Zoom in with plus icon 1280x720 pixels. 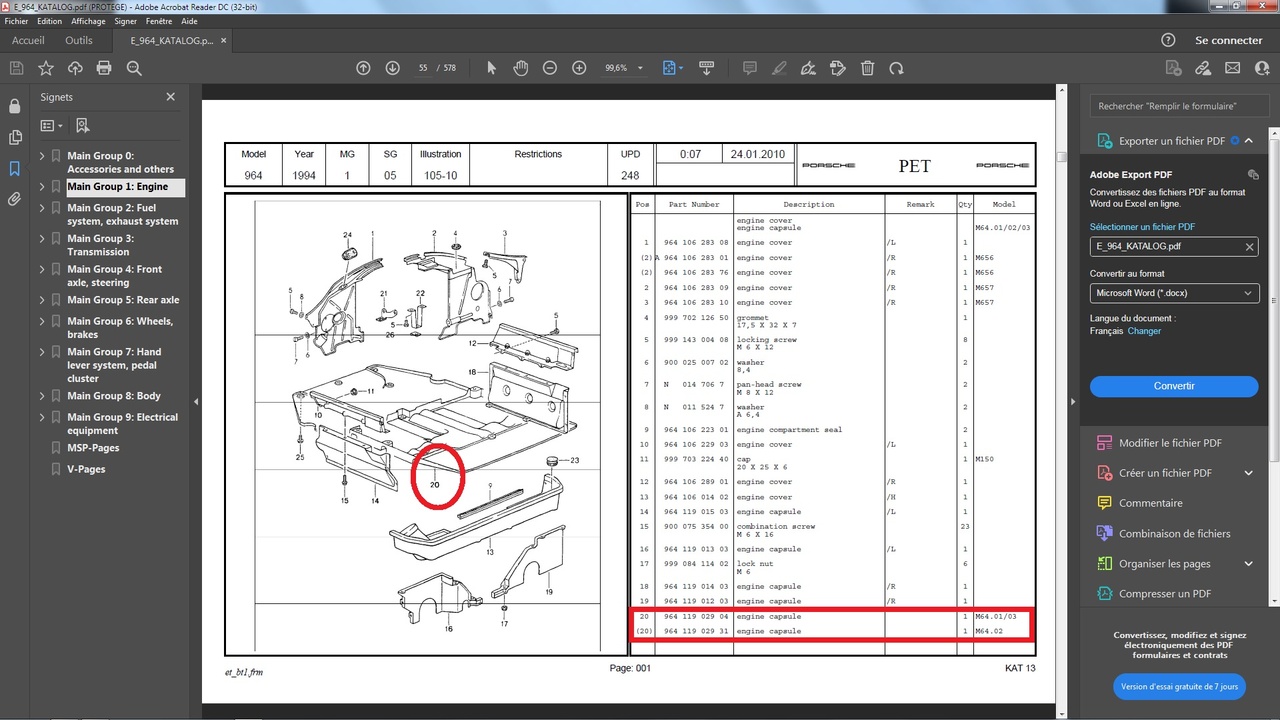point(579,68)
